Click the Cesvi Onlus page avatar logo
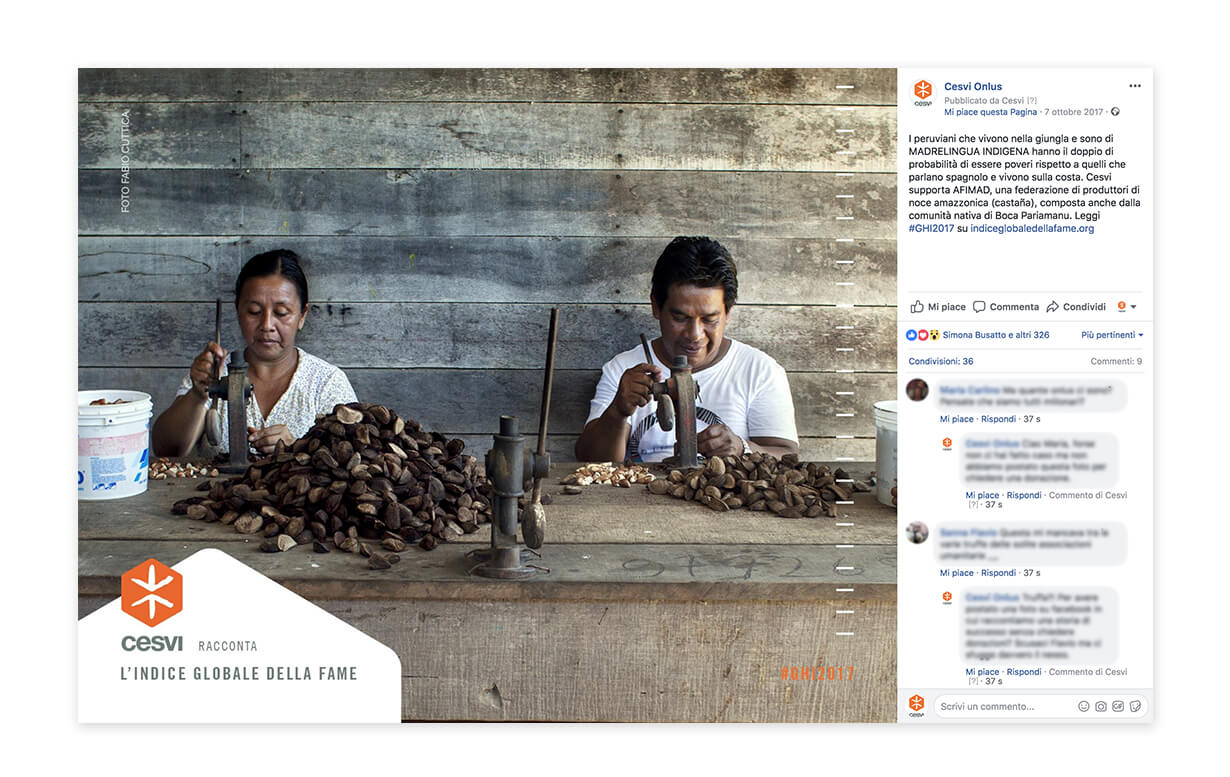The width and height of the screenshot is (1230, 777). point(922,92)
